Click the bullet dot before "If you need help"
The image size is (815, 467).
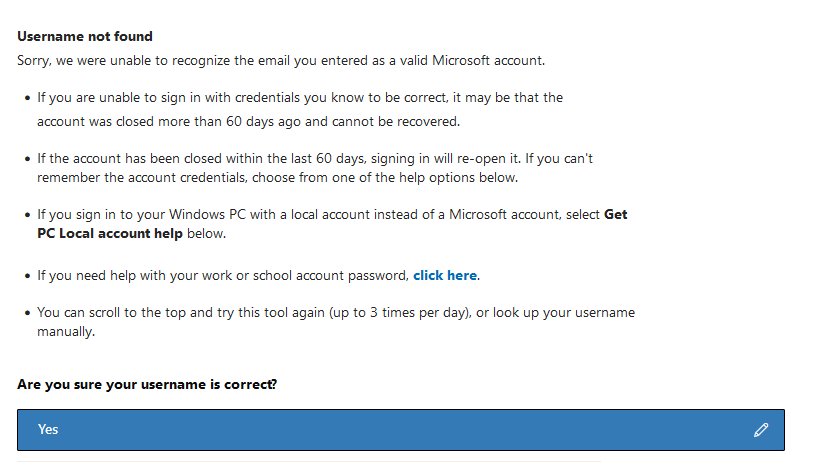pos(26,276)
